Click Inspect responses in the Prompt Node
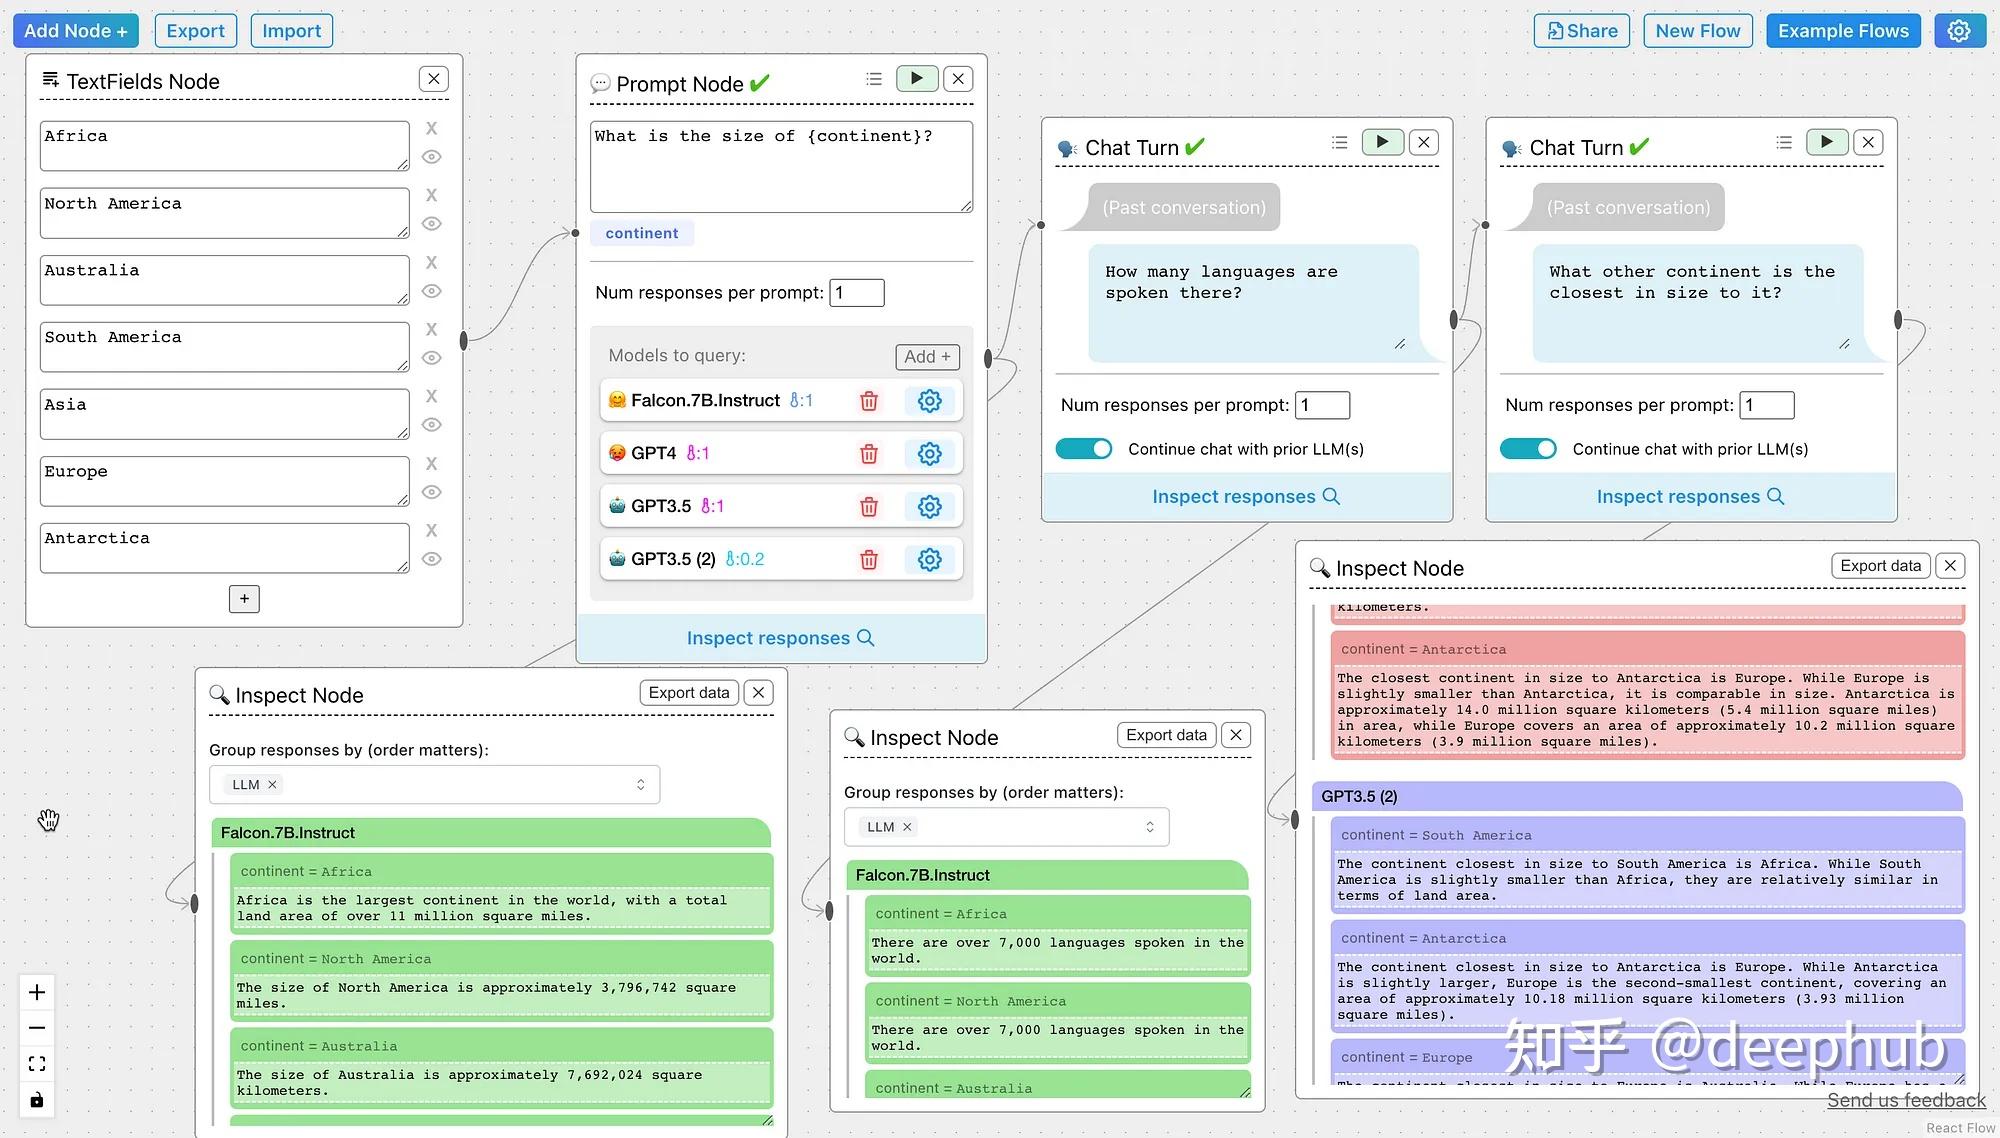Screen dimensions: 2000x1138 point(780,638)
